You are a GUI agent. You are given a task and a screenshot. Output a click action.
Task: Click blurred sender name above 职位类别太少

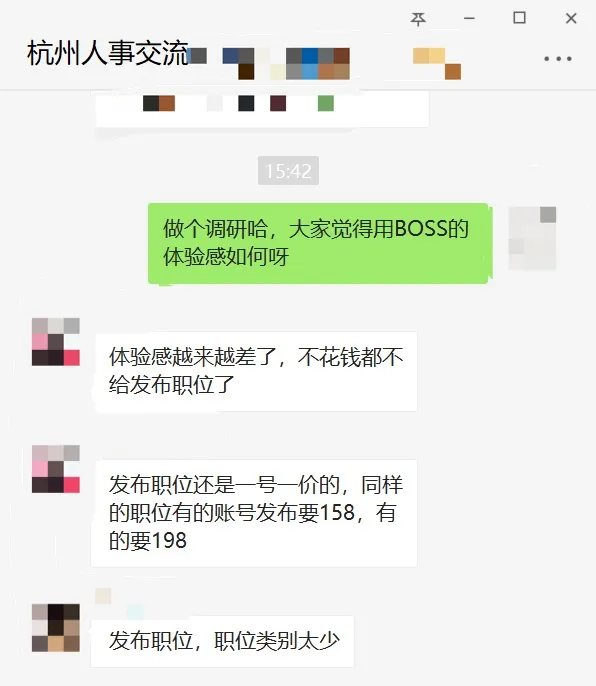click(x=119, y=604)
